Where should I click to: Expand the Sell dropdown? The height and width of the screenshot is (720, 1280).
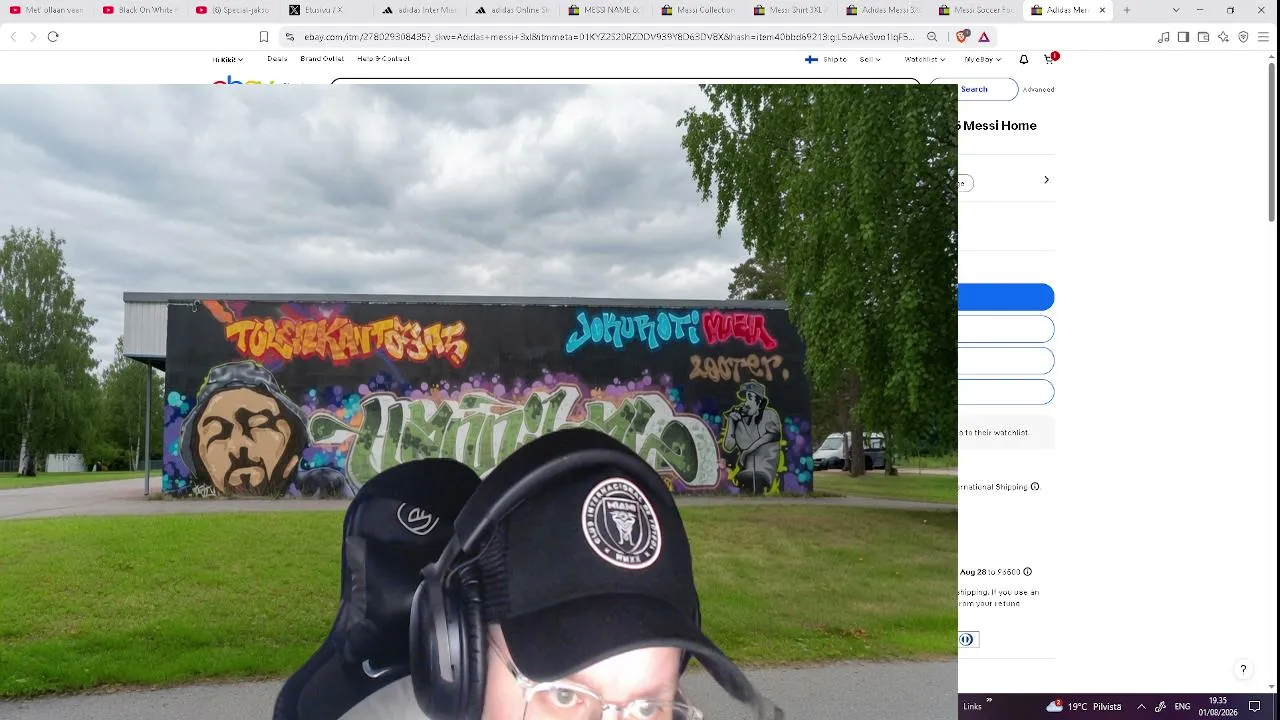click(x=870, y=59)
